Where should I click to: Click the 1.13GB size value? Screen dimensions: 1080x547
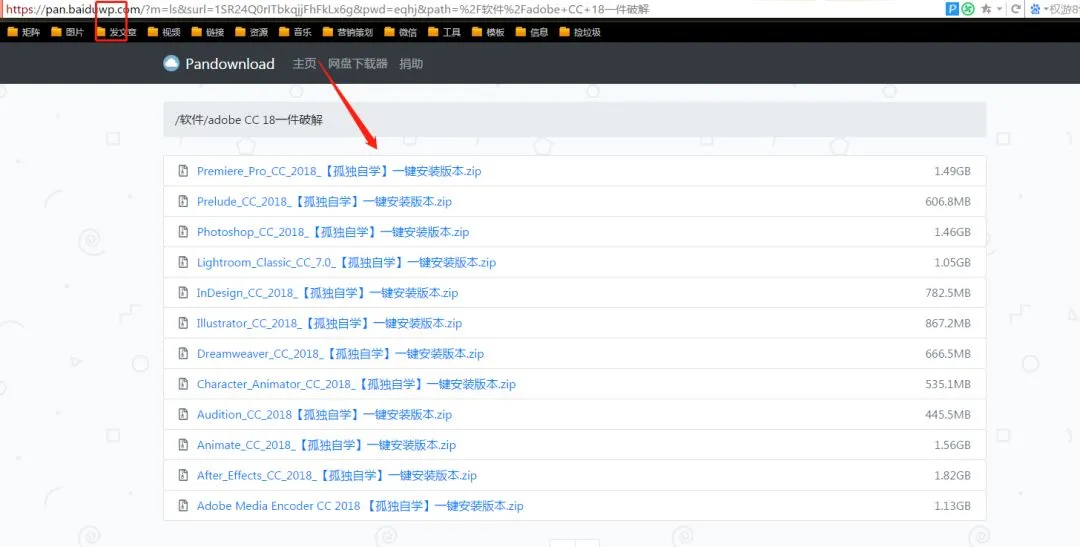952,506
